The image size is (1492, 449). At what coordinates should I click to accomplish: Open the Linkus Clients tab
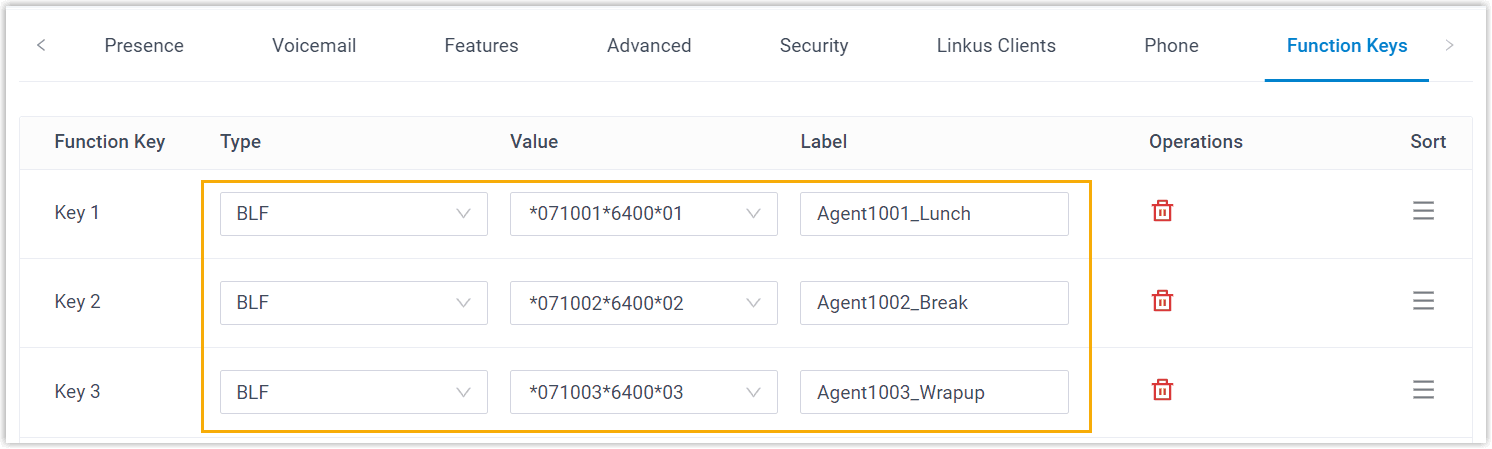[x=996, y=46]
